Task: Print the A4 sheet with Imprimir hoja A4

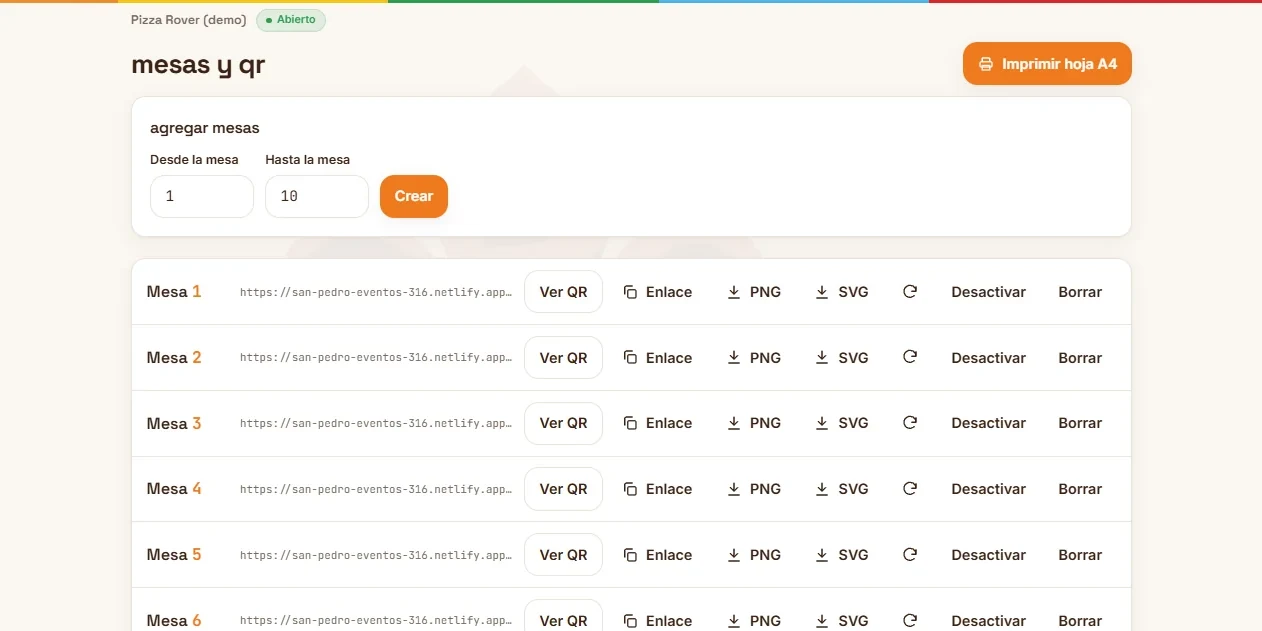Action: [1047, 64]
